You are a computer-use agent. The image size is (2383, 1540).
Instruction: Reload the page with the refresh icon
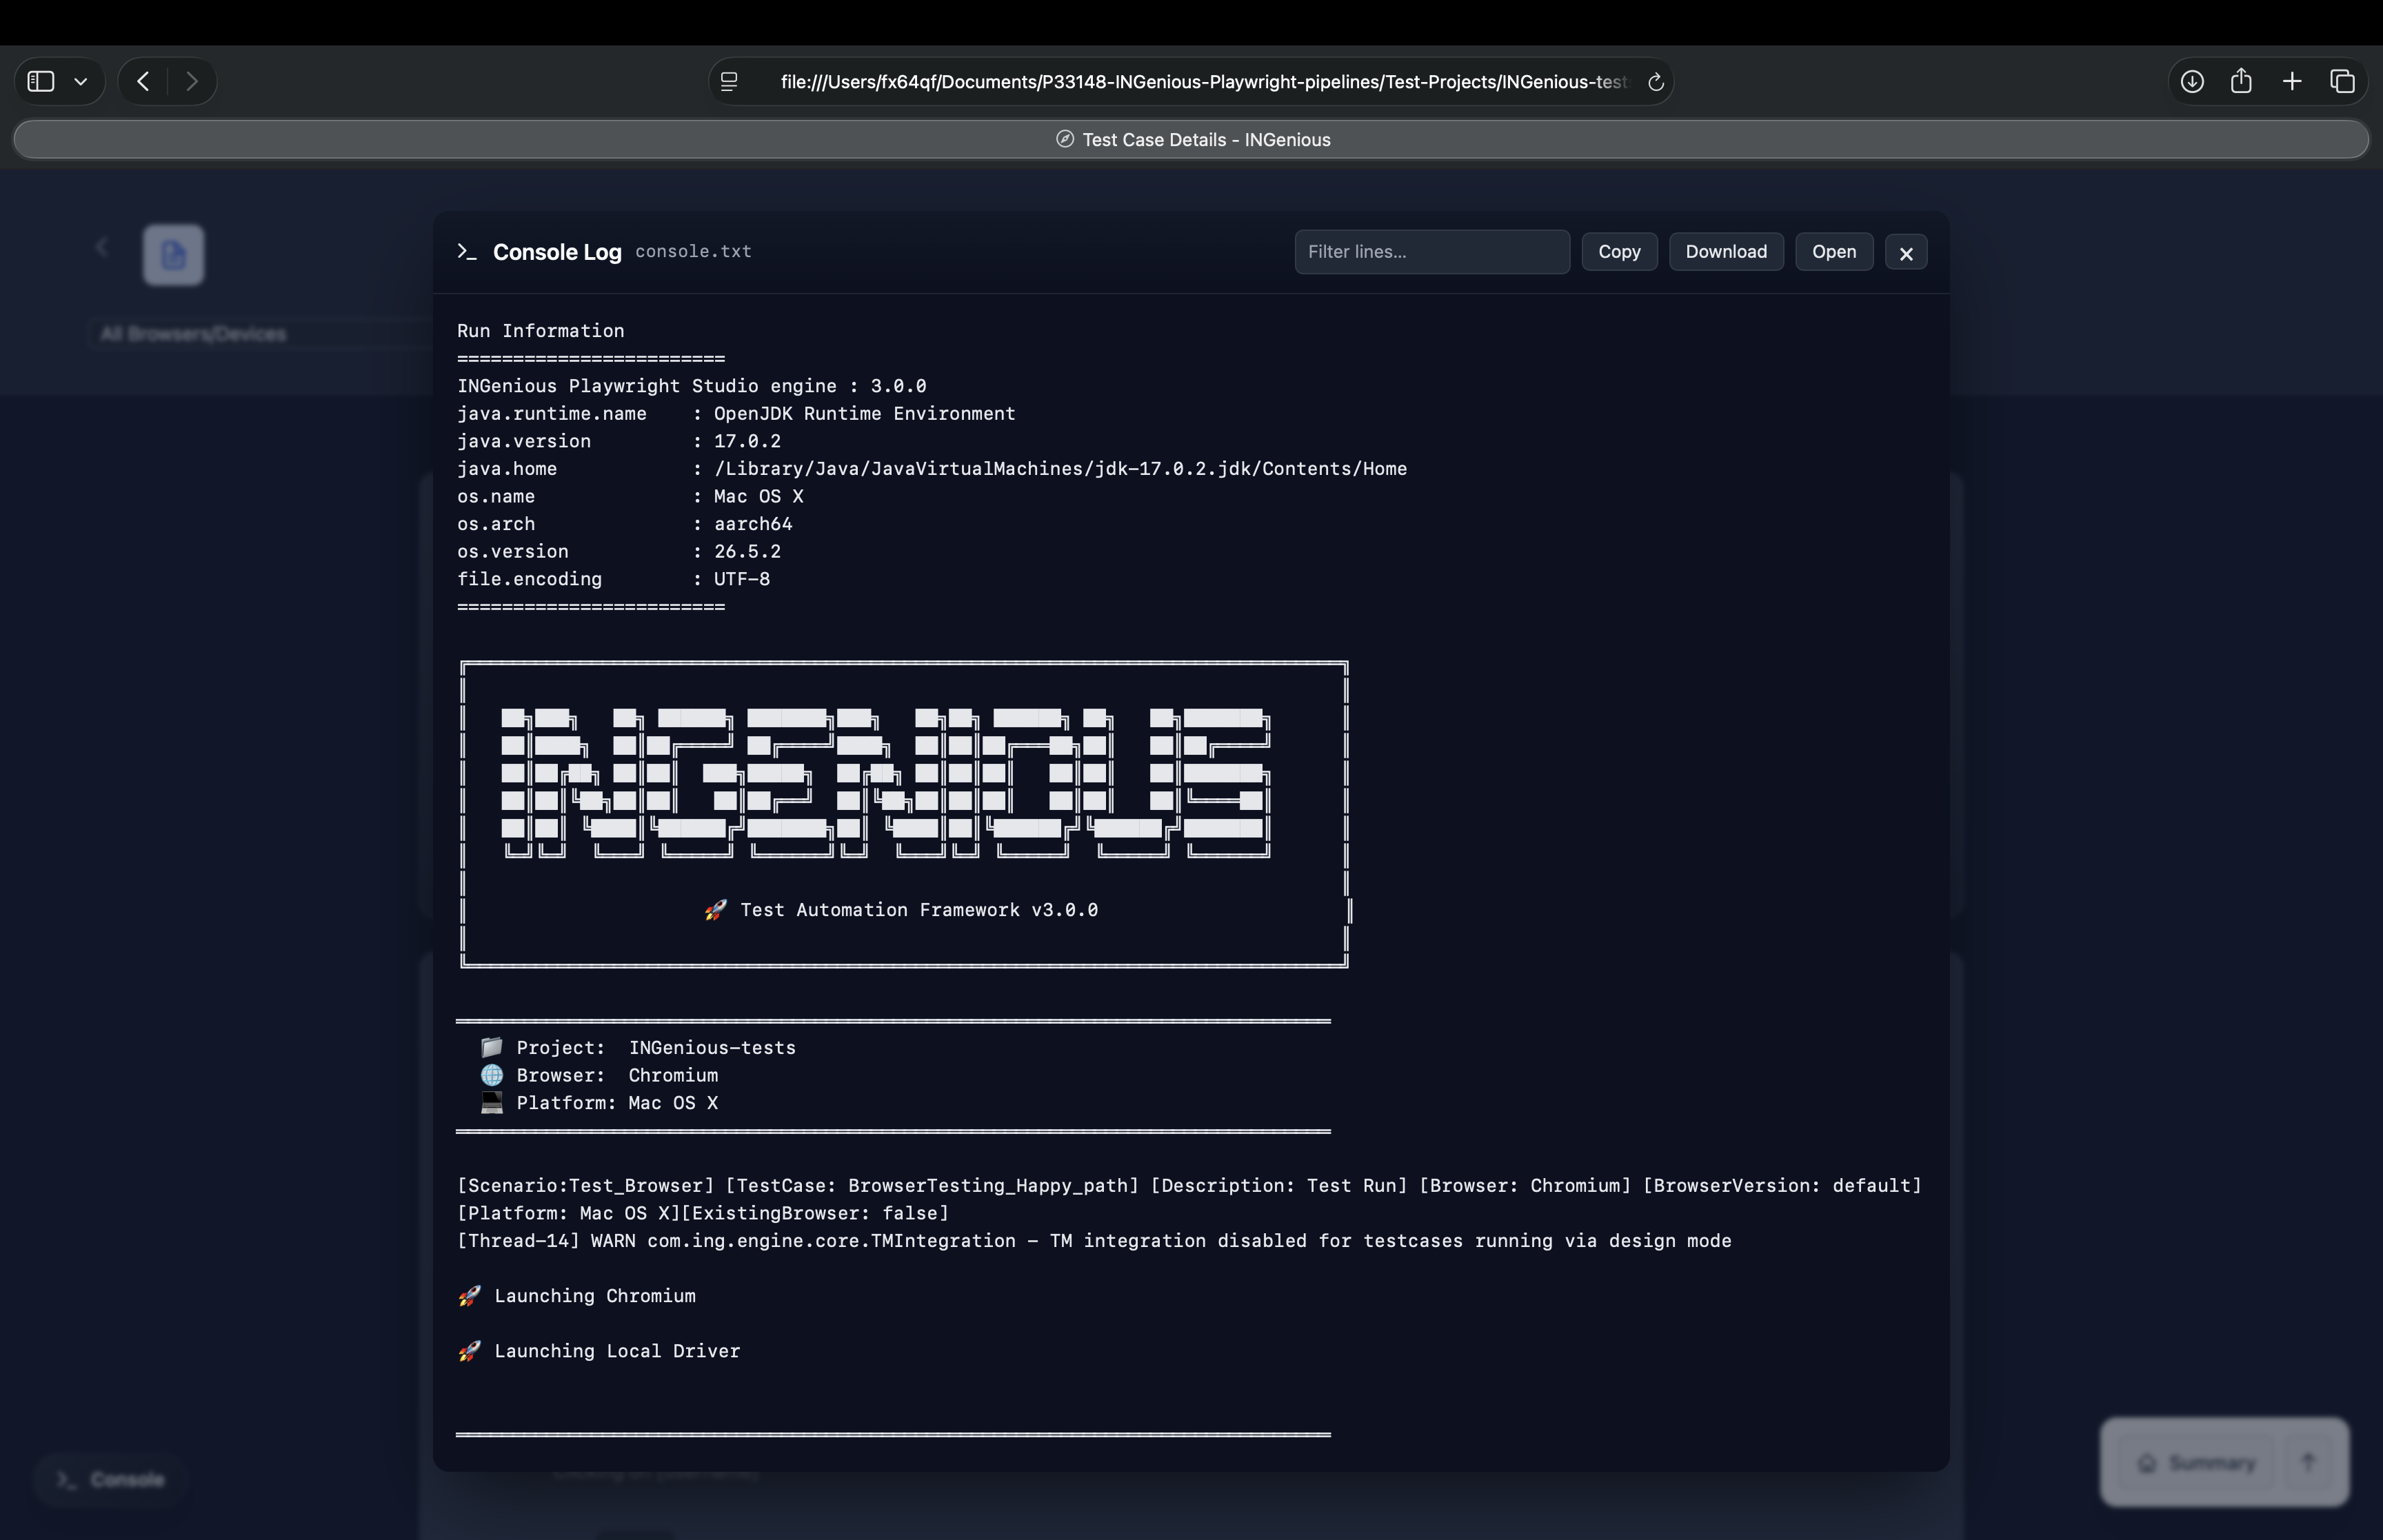click(x=1655, y=82)
